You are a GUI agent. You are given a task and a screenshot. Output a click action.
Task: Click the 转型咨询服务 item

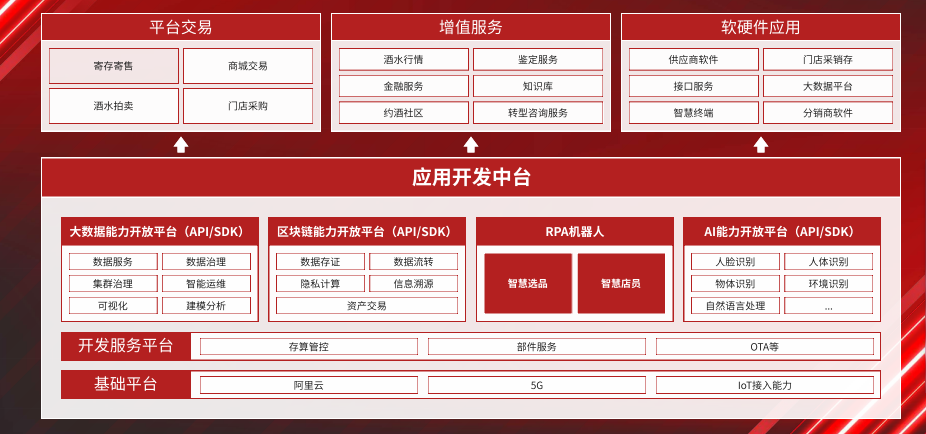click(538, 113)
